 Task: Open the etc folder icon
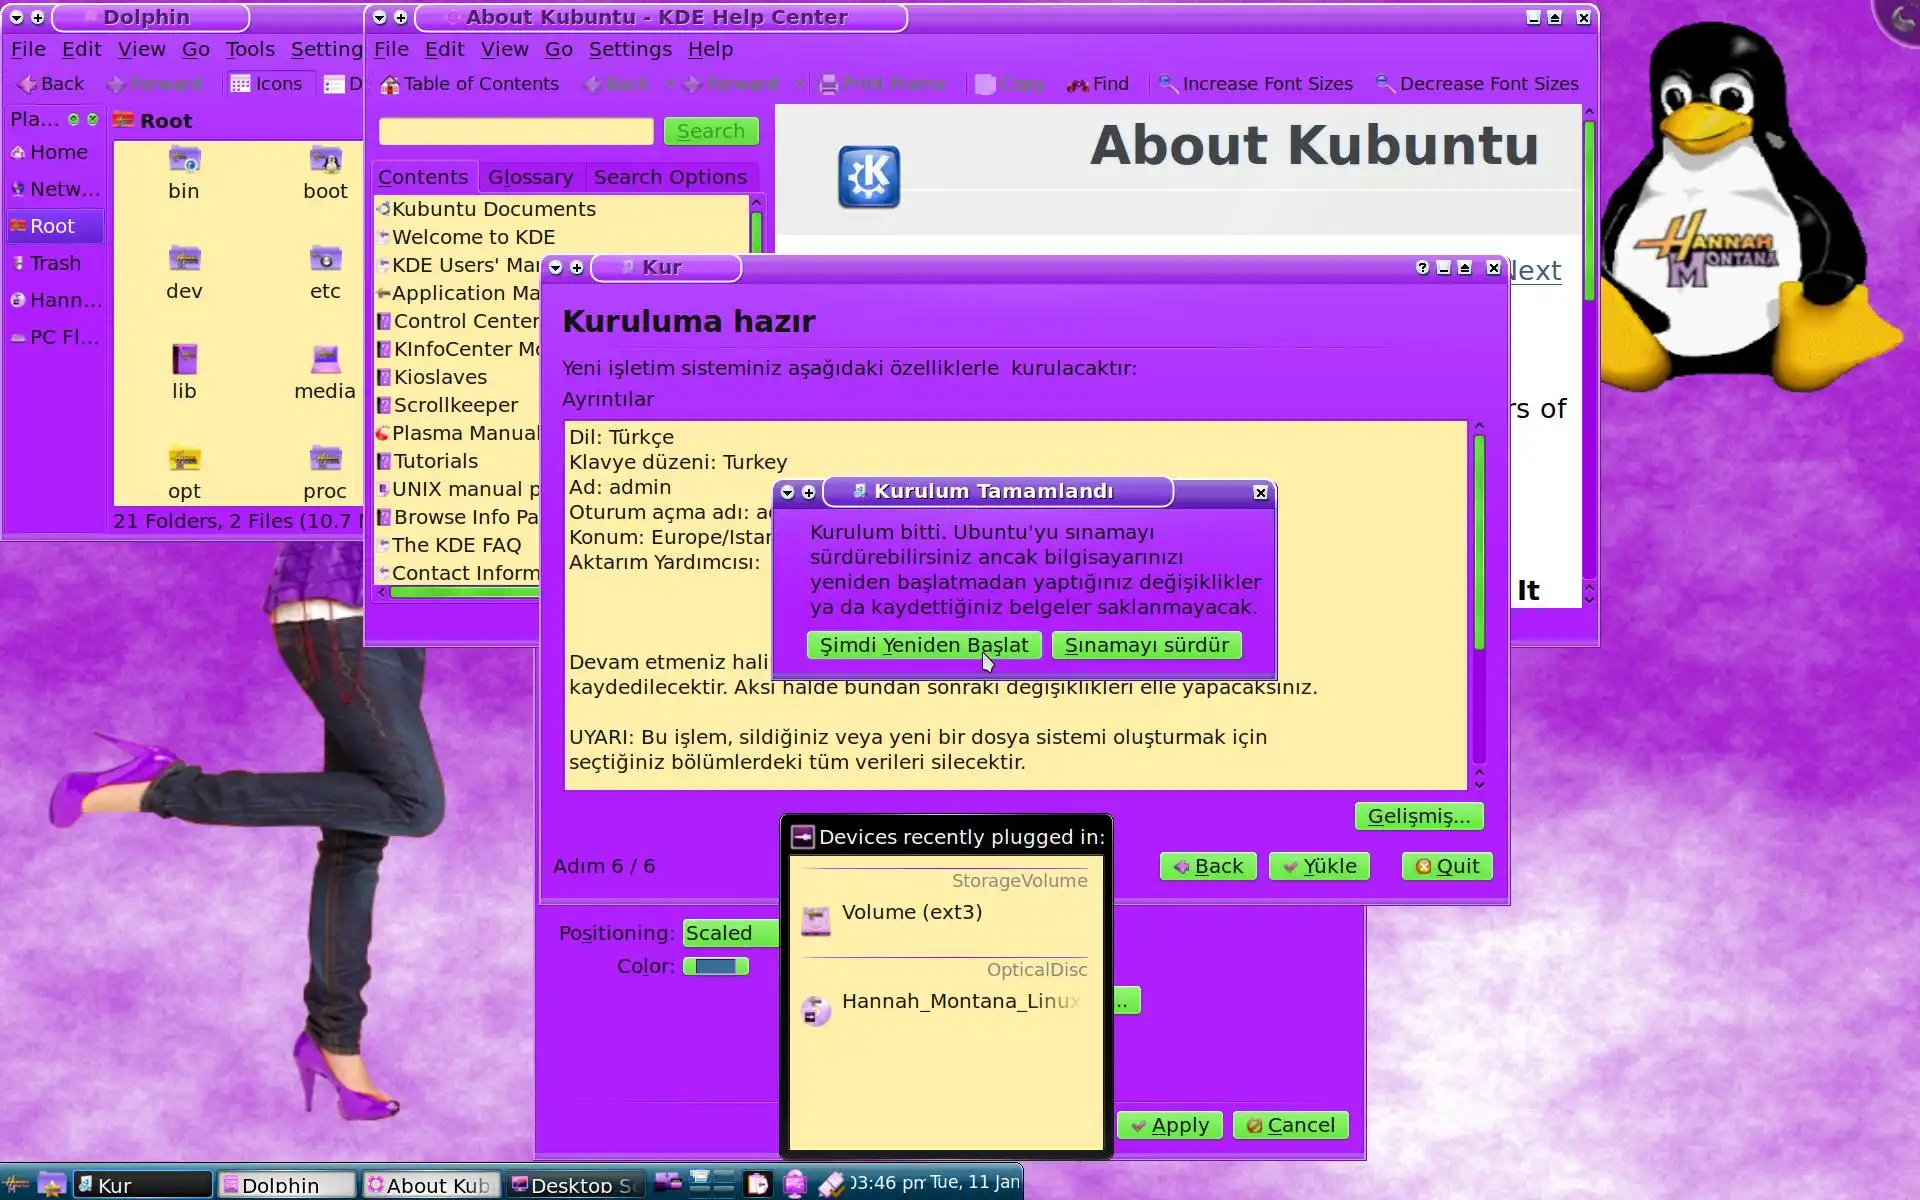coord(325,260)
